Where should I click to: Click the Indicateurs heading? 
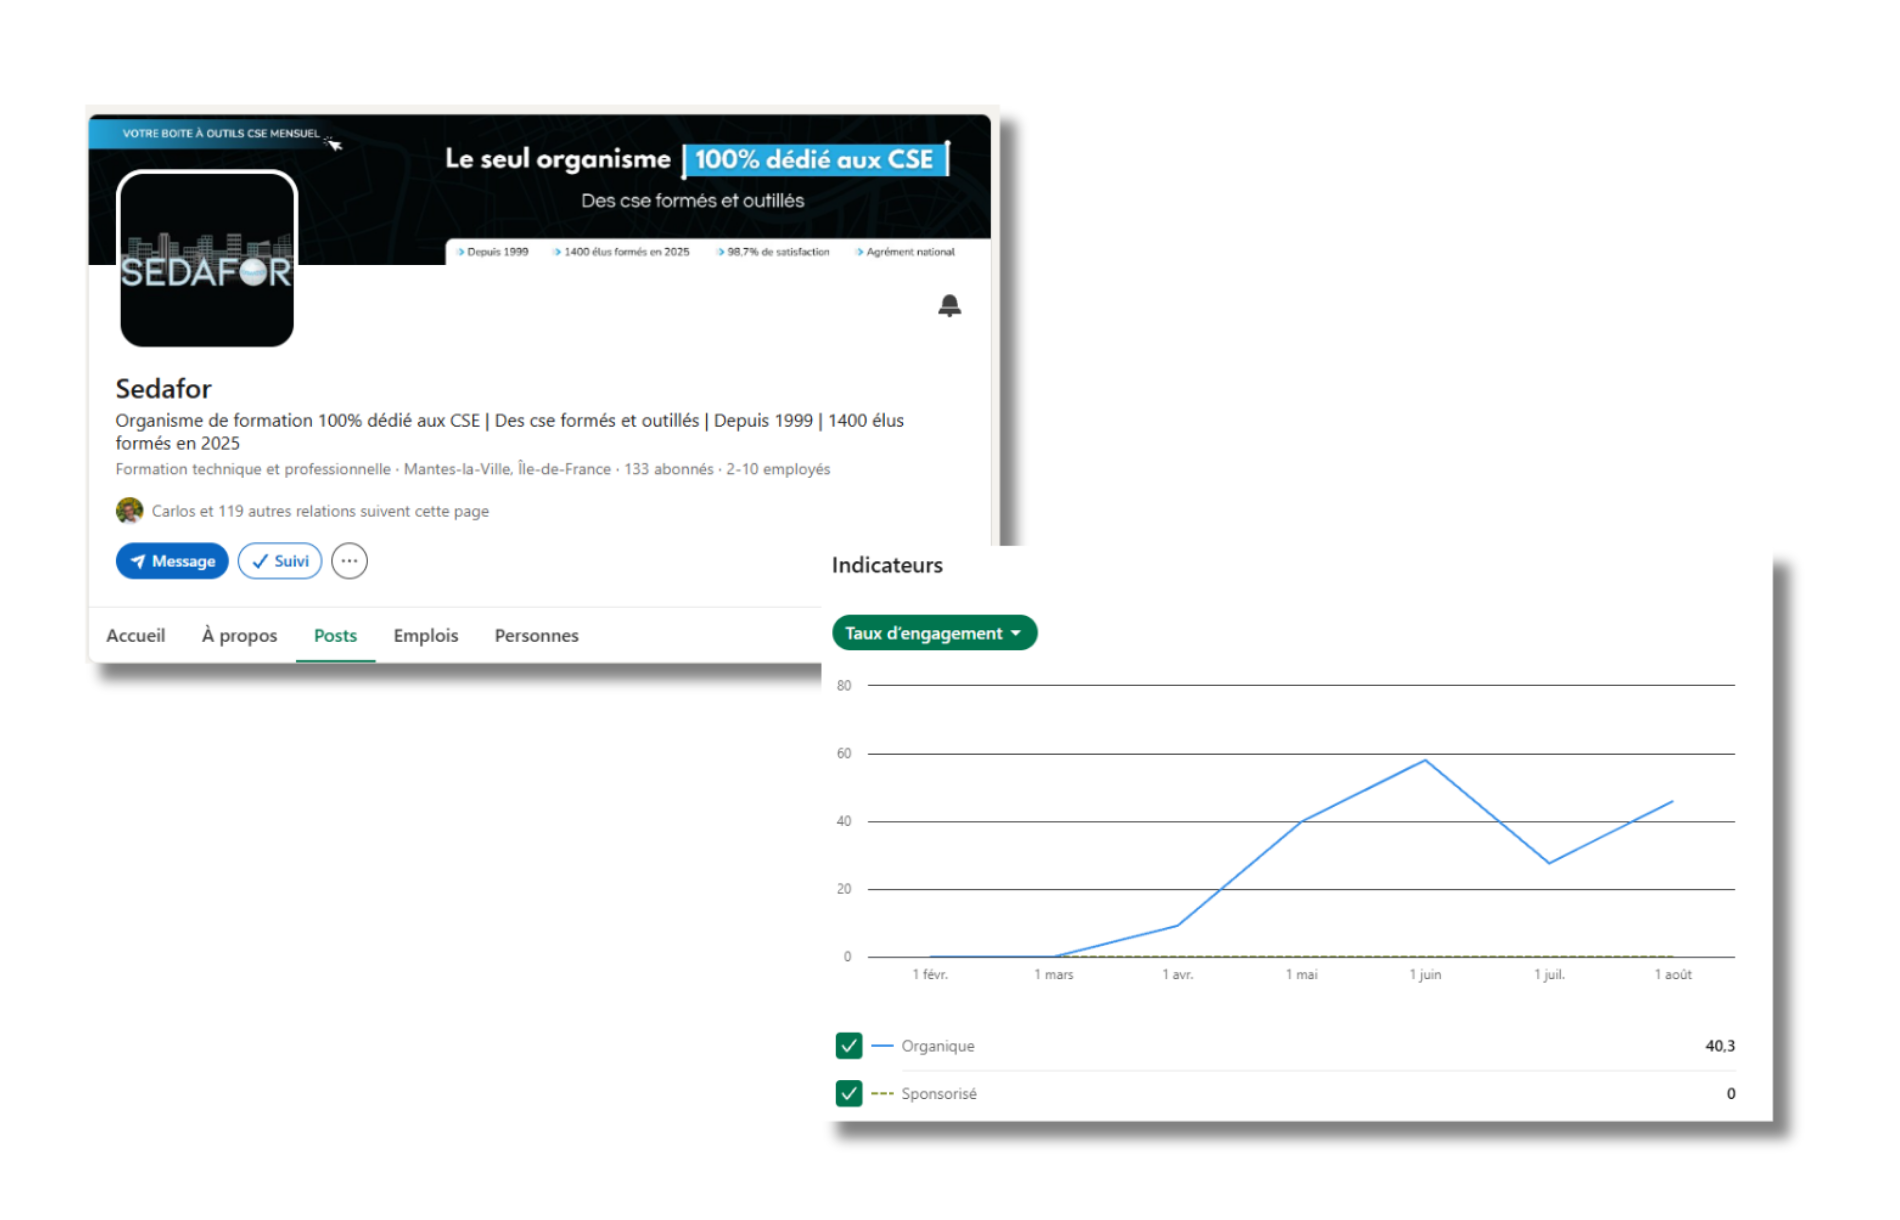coord(887,565)
